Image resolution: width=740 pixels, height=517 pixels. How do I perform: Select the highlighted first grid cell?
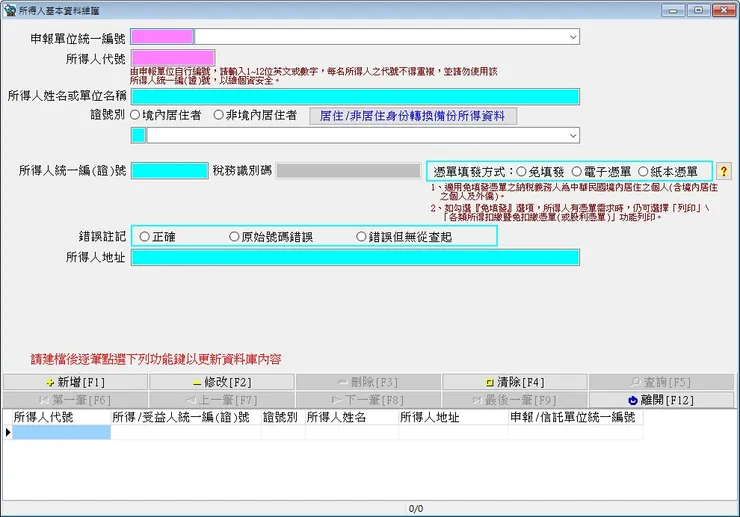coord(61,432)
